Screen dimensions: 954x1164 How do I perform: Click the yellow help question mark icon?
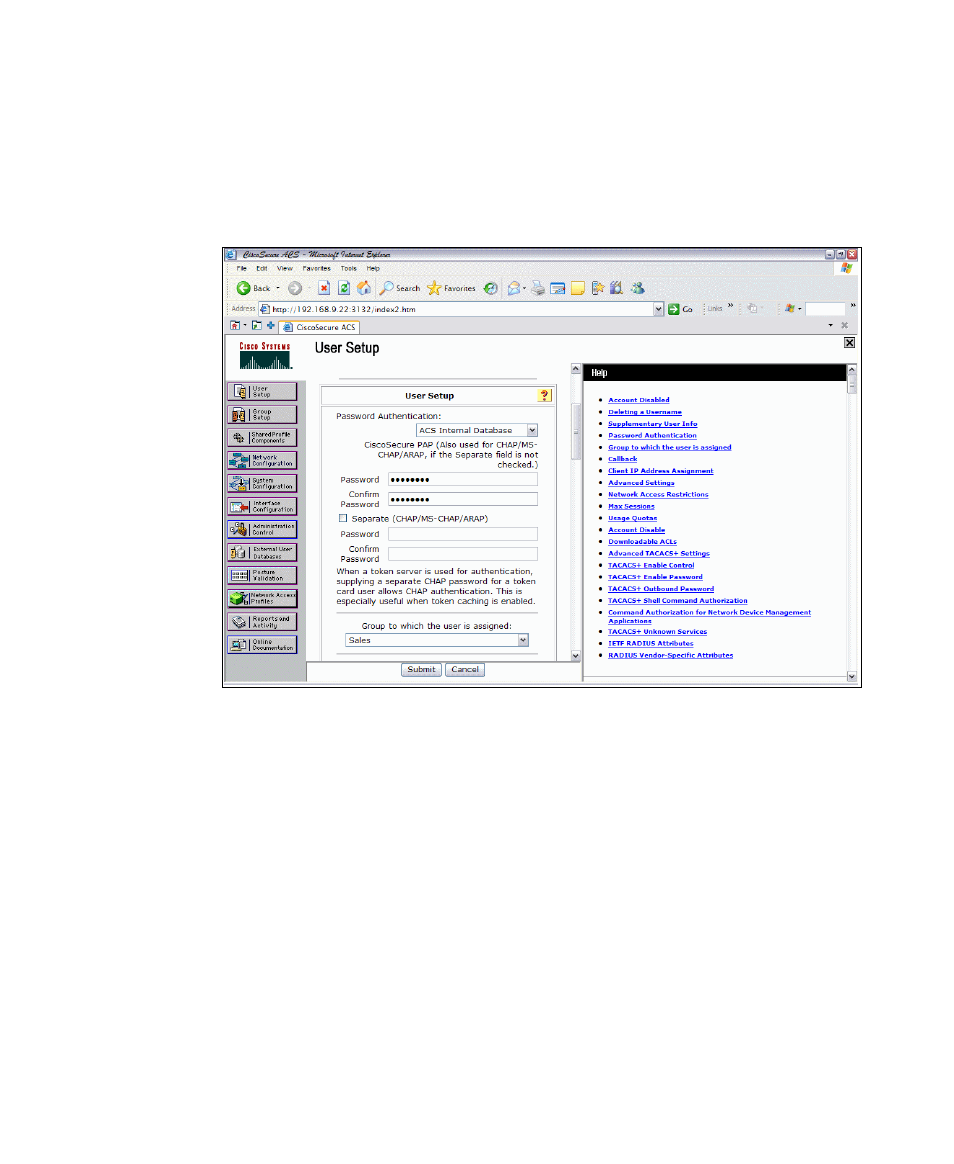coord(544,396)
